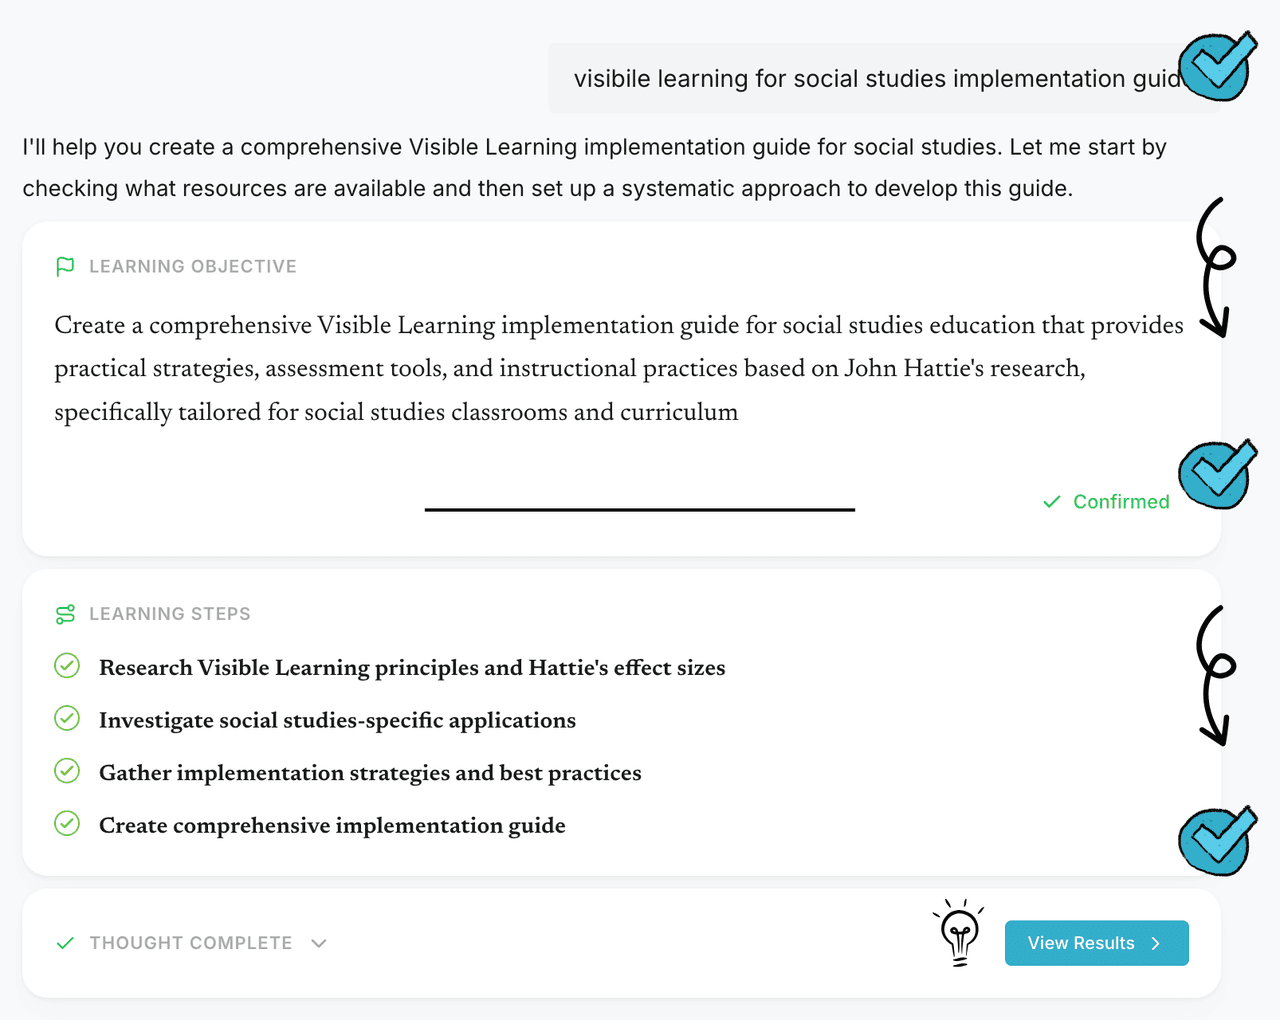Select the blue checkmark beside the Confirmed text
This screenshot has height=1020, width=1280.
point(1216,474)
